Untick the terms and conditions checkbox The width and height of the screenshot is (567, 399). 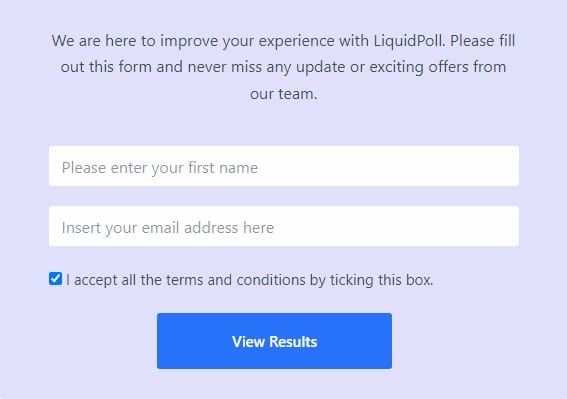(55, 279)
